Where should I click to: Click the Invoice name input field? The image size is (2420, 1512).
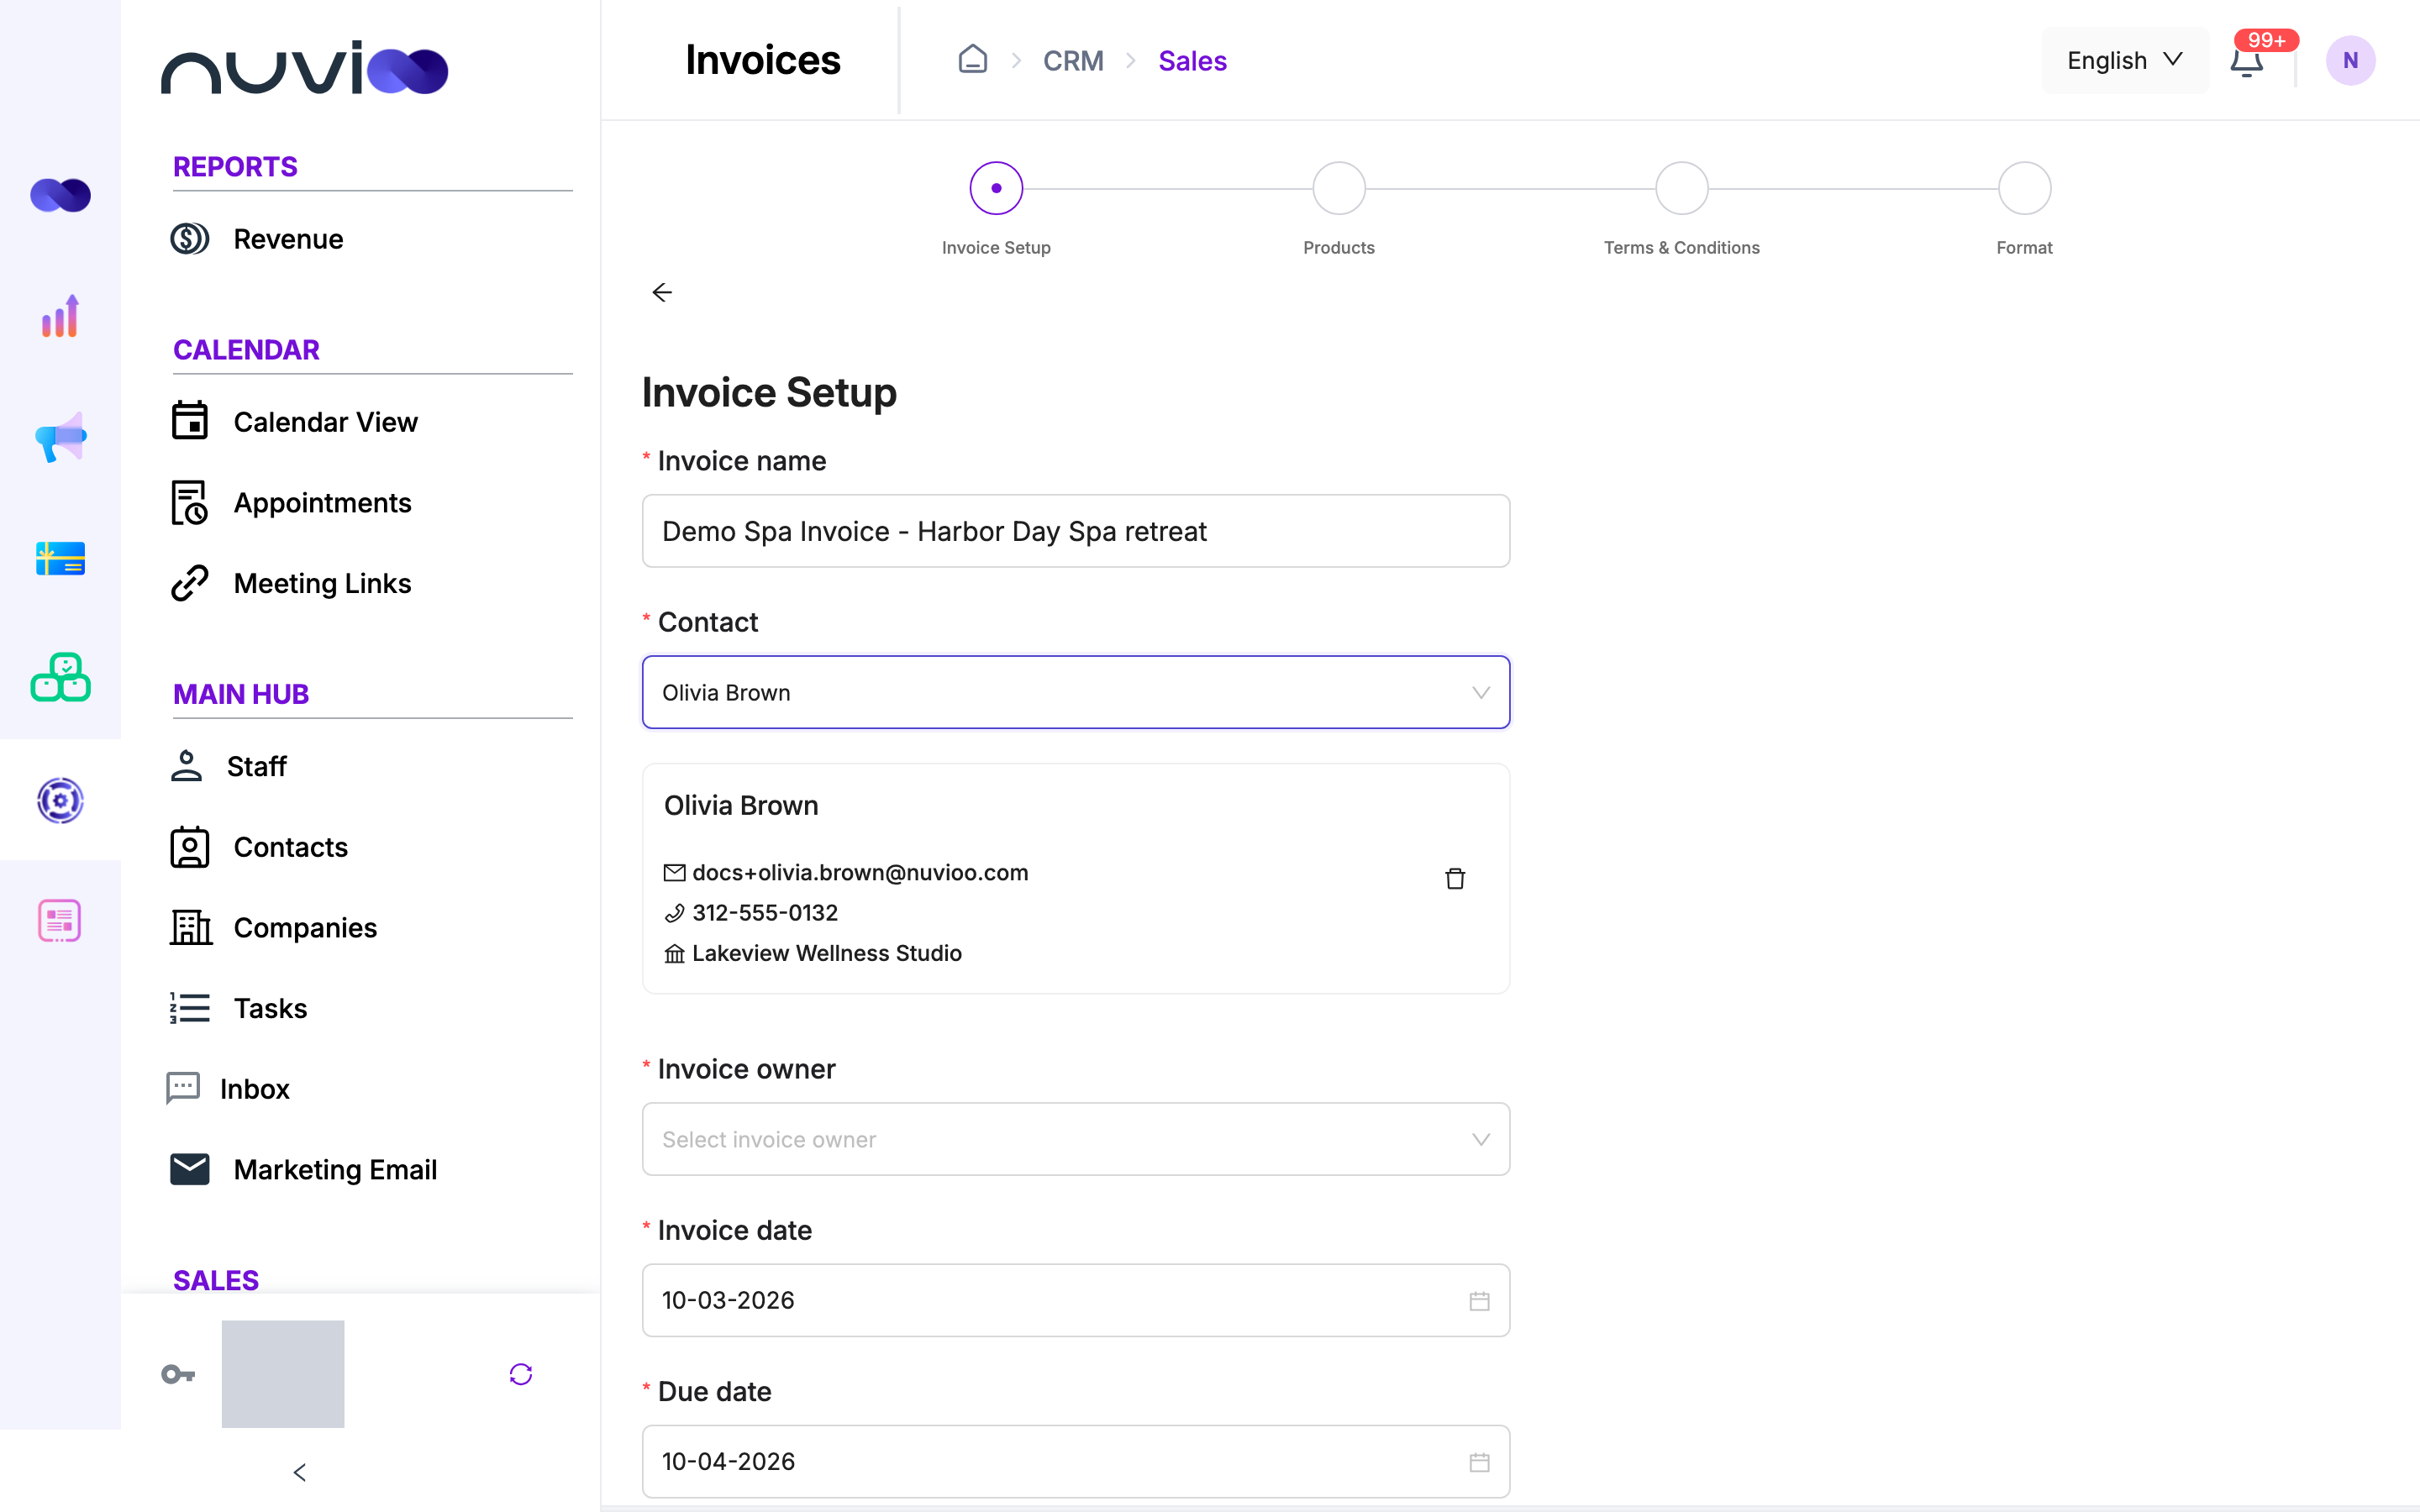click(1076, 531)
